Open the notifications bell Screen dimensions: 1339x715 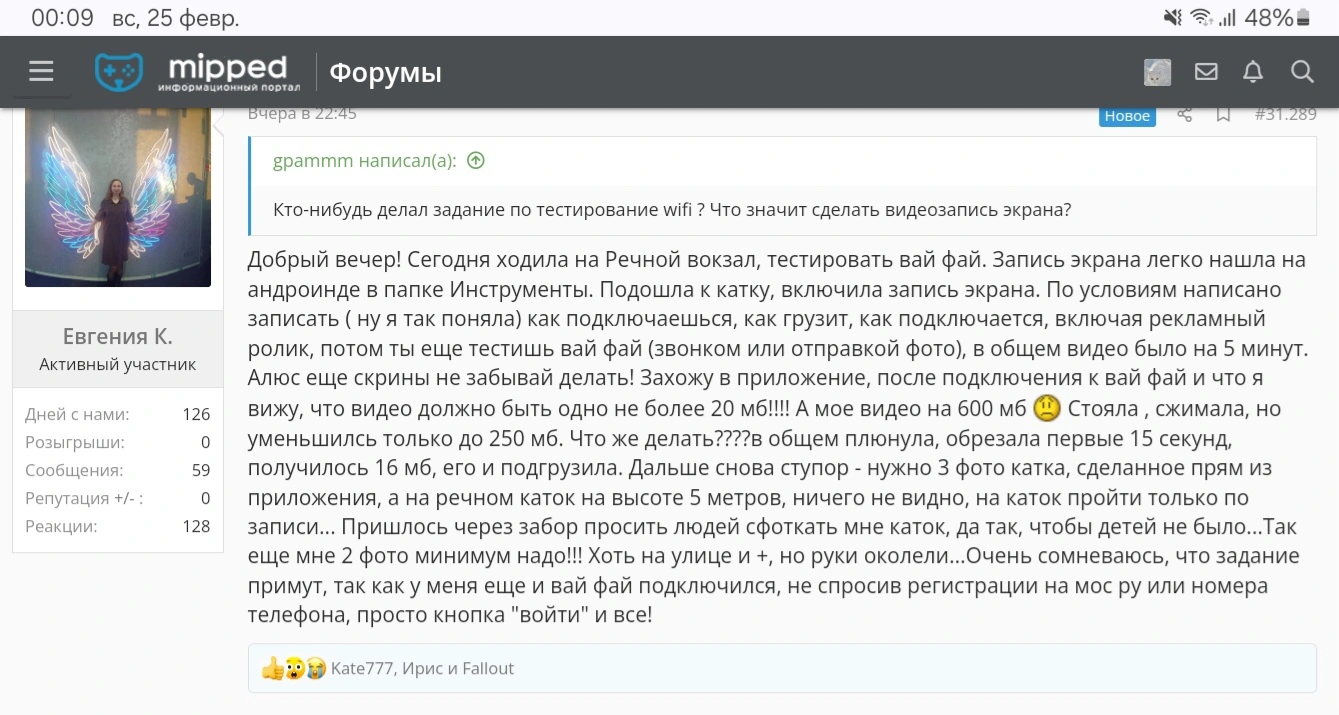[1252, 72]
